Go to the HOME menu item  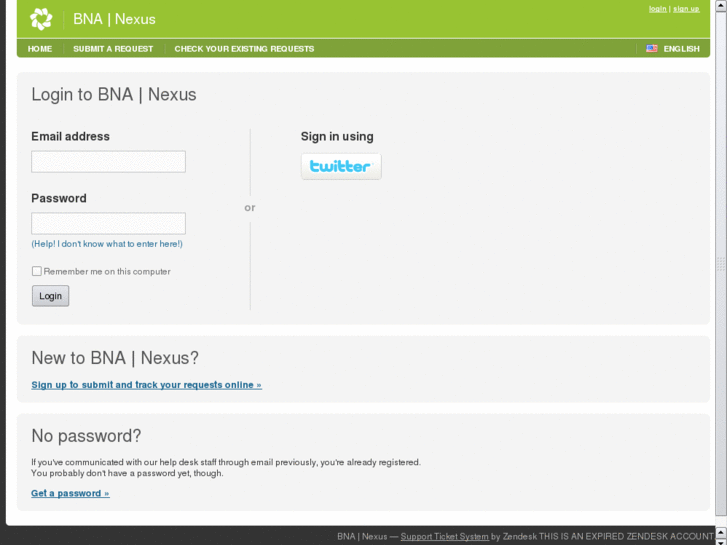40,49
